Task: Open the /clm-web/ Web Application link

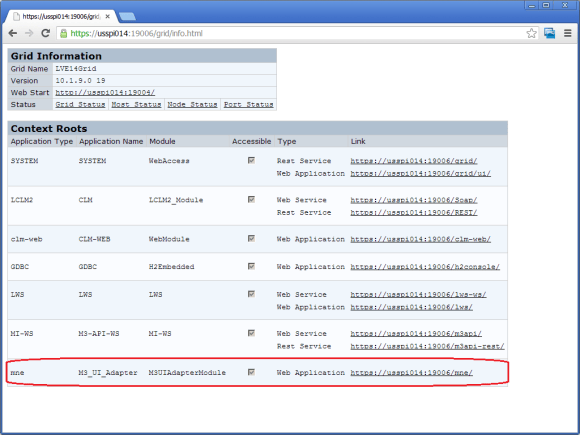Action: pos(421,239)
